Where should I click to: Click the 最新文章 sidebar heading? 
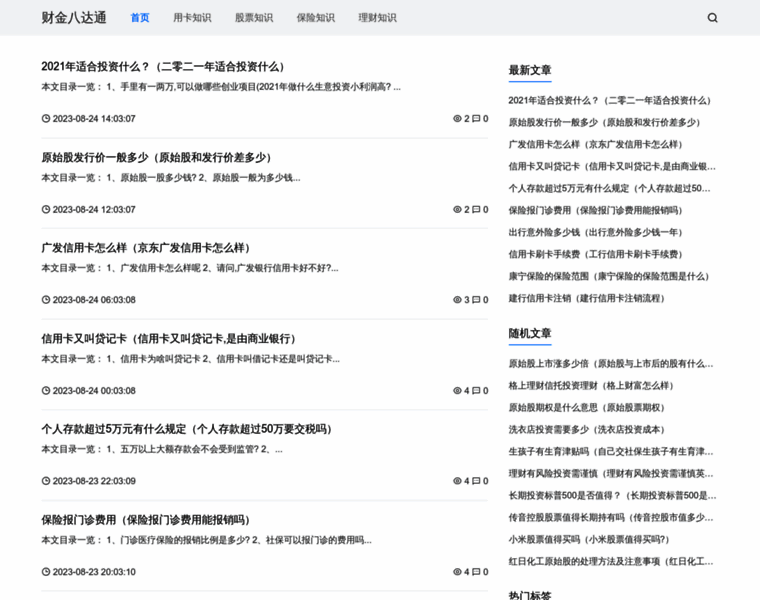tap(530, 70)
